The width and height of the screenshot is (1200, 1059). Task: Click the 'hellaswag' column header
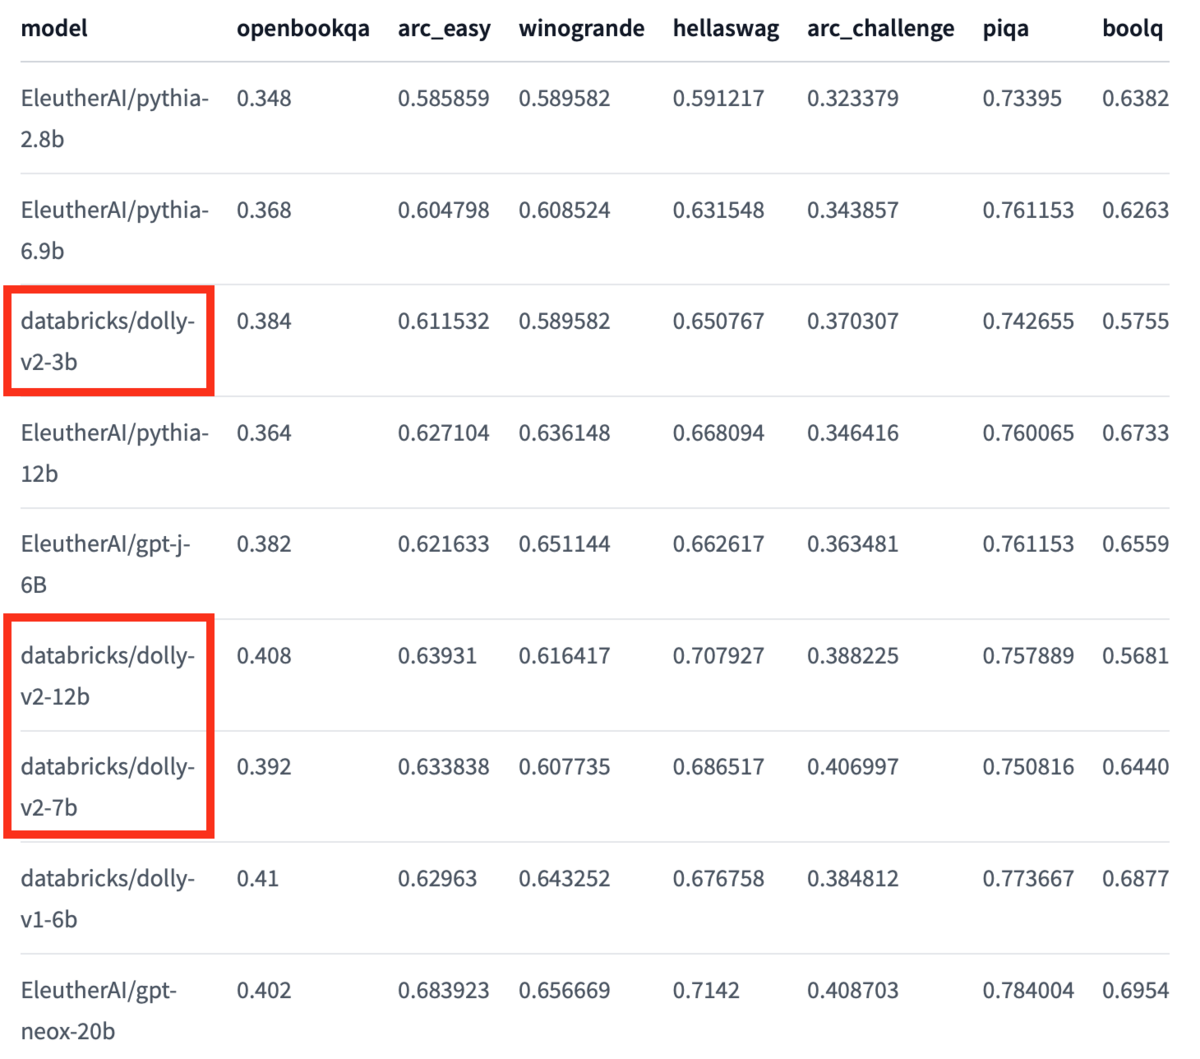[726, 29]
